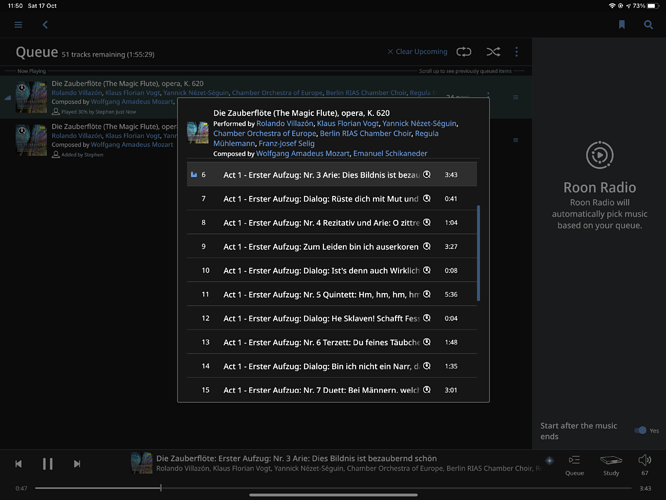Screen dimensions: 666x500
Task: Click the second queue item's album art
Action: [31, 140]
